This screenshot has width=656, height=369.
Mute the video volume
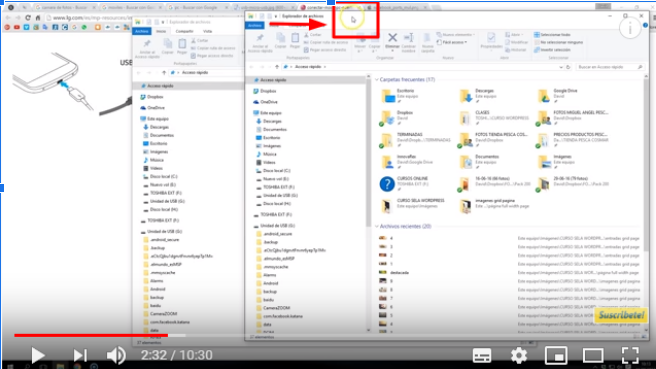coord(116,355)
